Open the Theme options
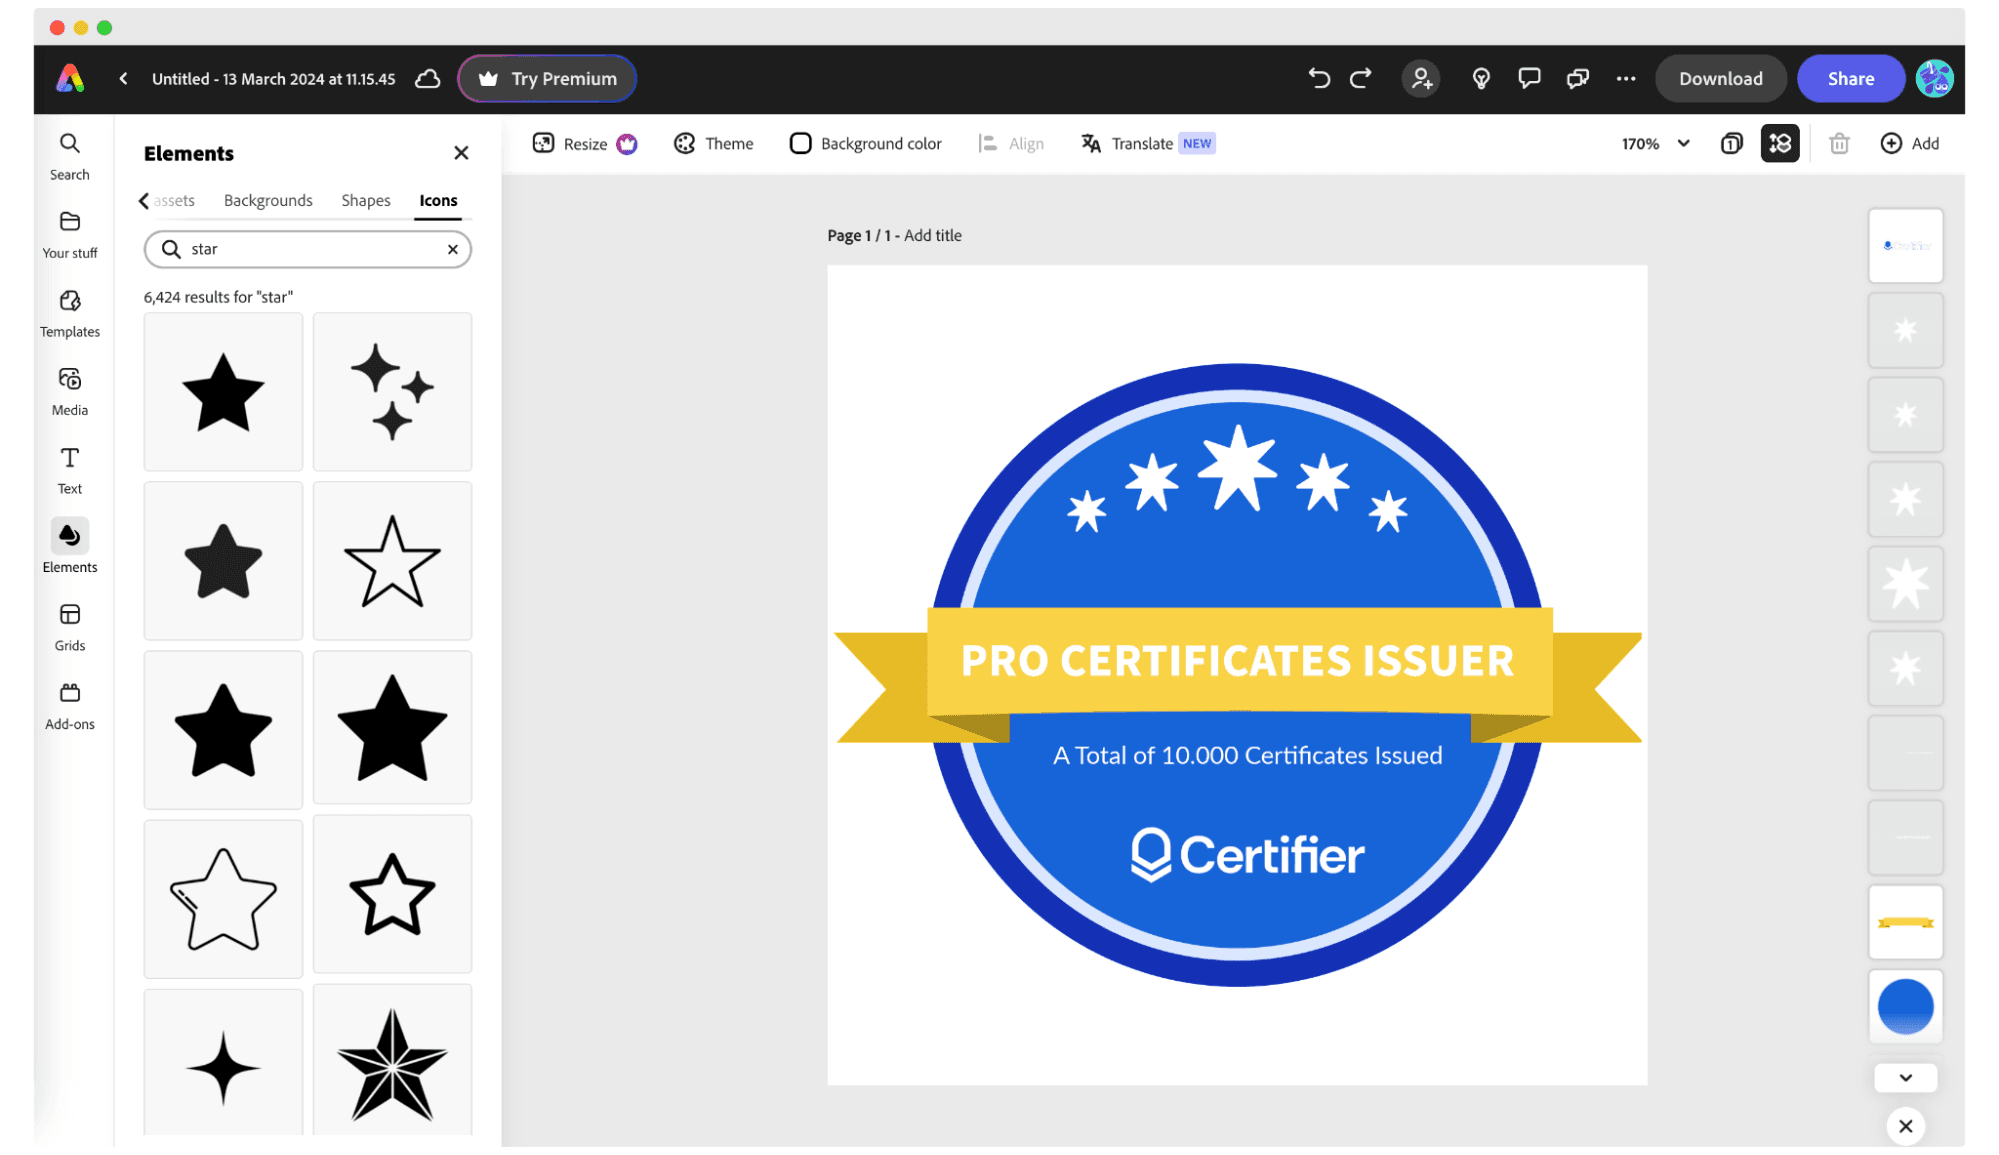 (713, 143)
